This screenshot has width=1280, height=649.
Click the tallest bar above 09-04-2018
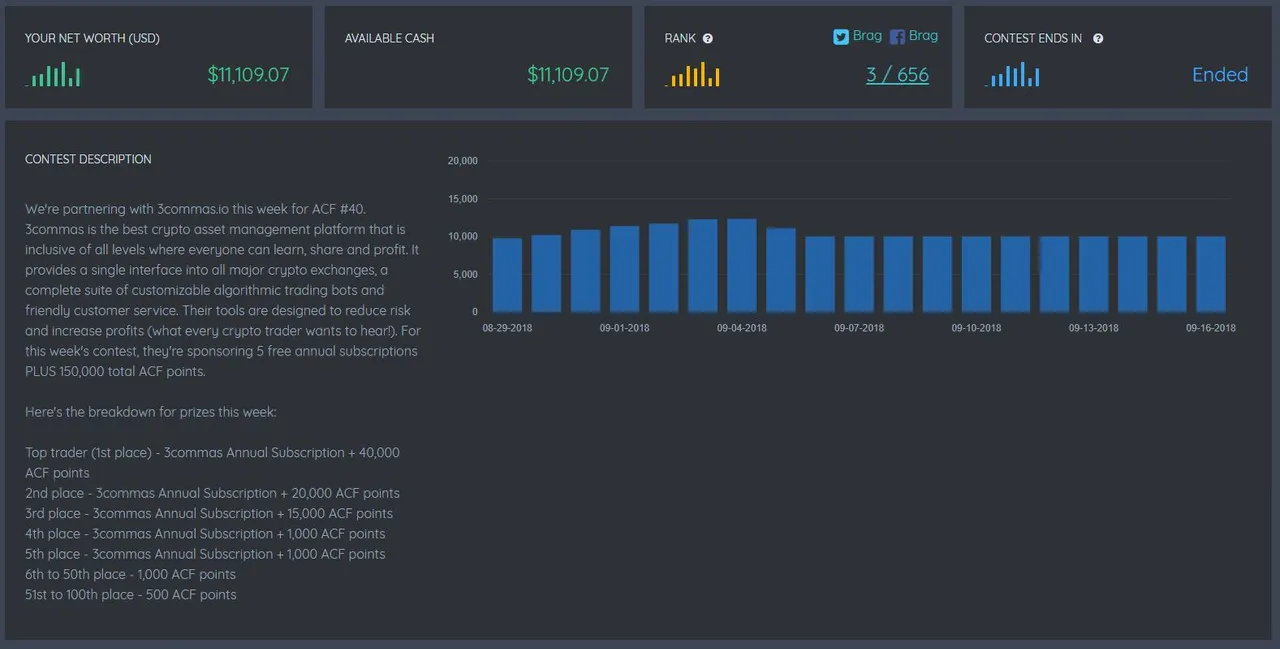(742, 265)
